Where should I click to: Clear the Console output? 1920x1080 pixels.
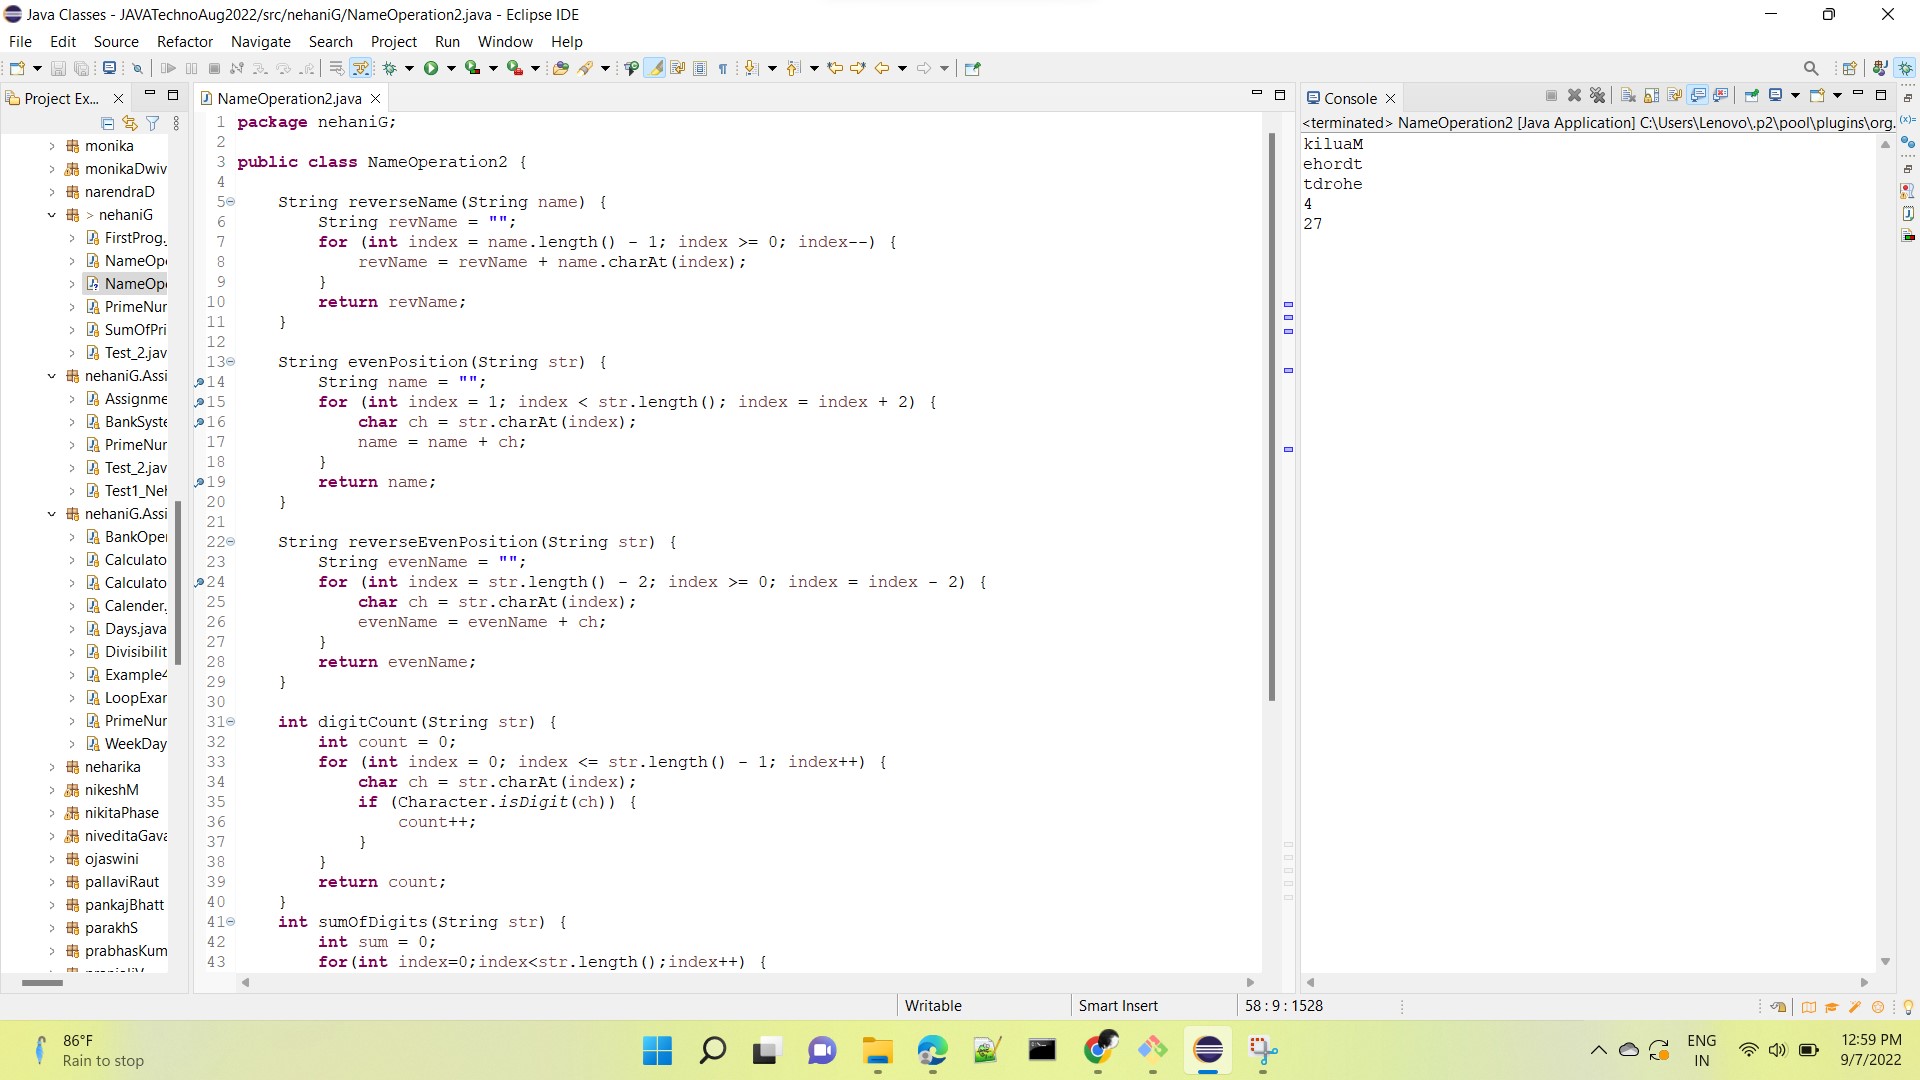coord(1627,95)
